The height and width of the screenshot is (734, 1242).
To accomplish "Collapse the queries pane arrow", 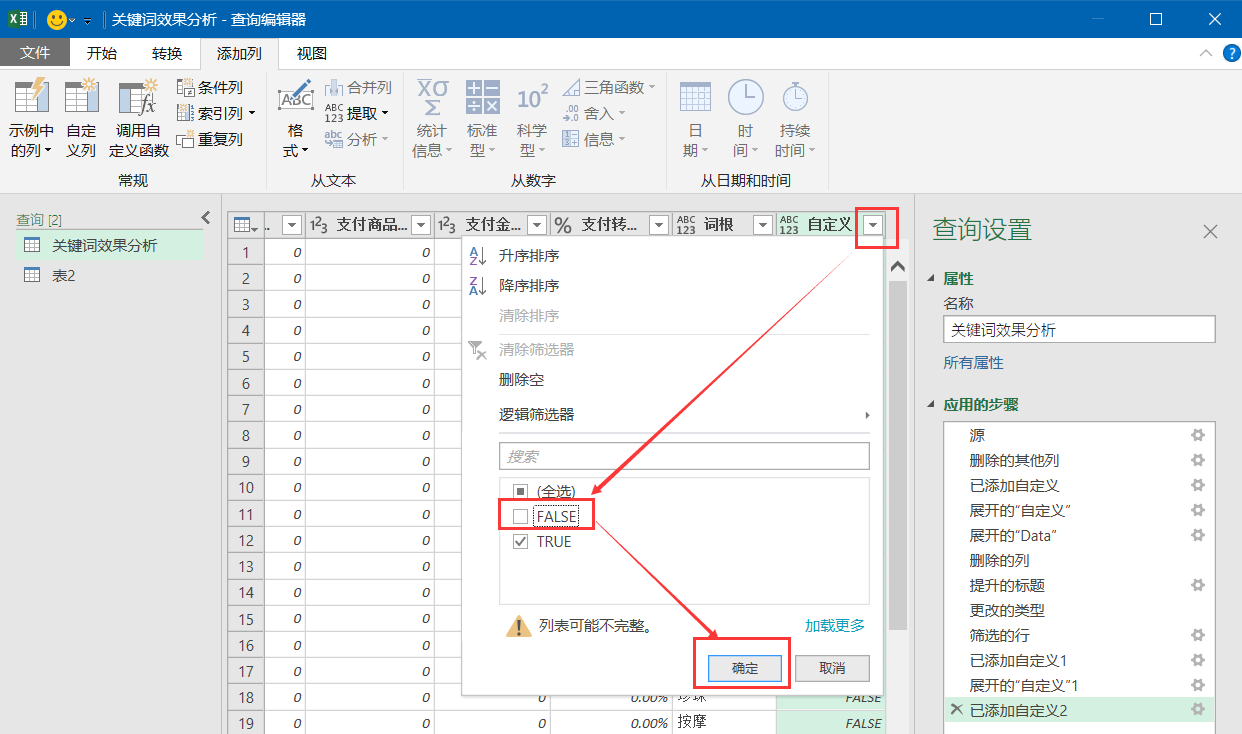I will [x=206, y=217].
